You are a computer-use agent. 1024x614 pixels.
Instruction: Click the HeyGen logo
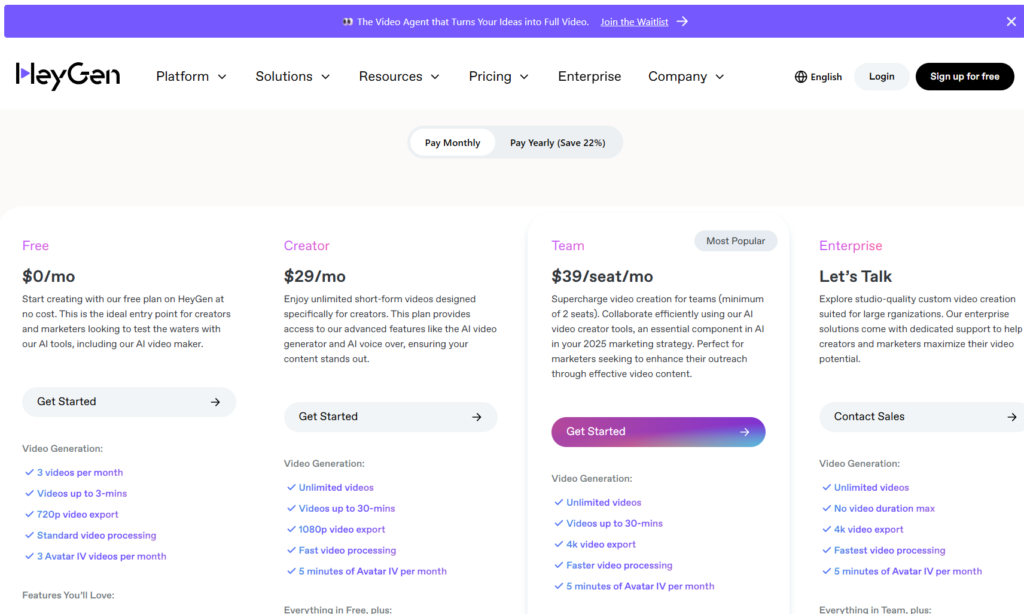tap(67, 75)
